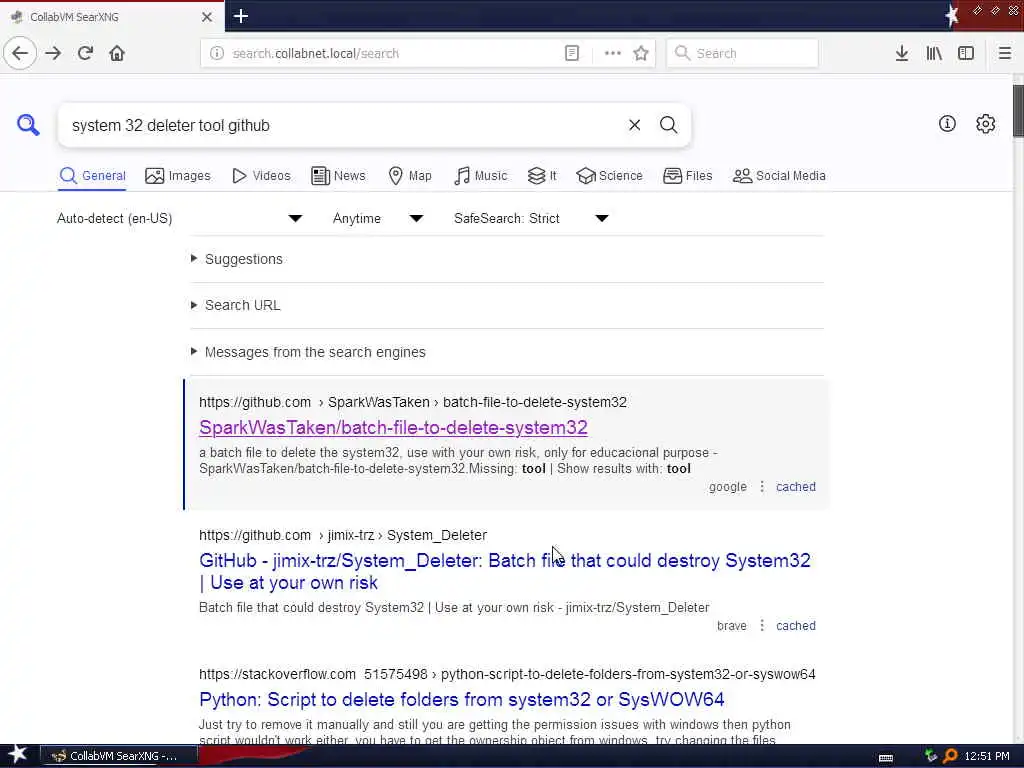Open the Firefox hamburger menu
1024x768 pixels.
(x=1005, y=53)
